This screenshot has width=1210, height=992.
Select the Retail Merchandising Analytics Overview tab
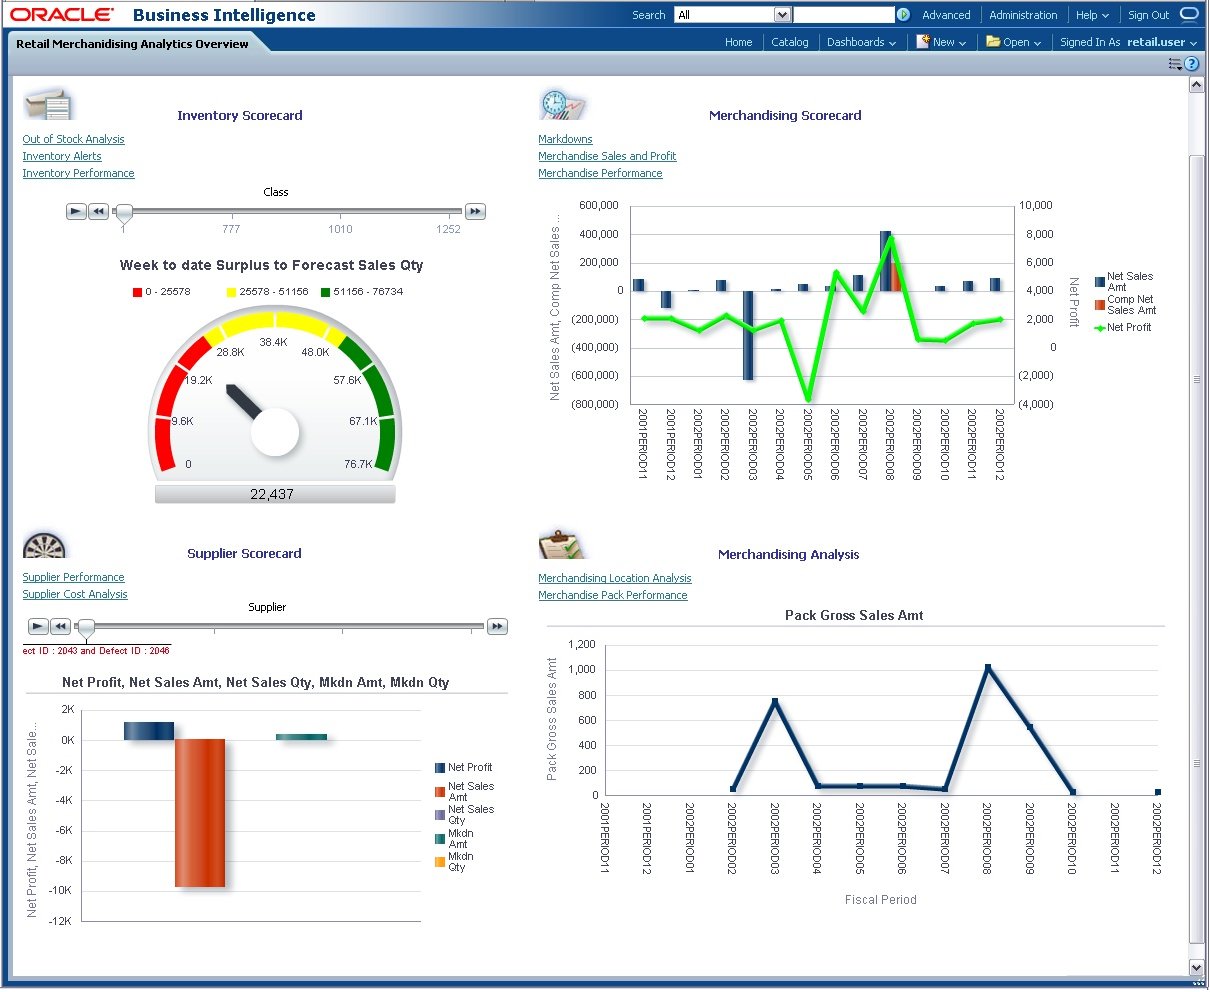tap(133, 44)
